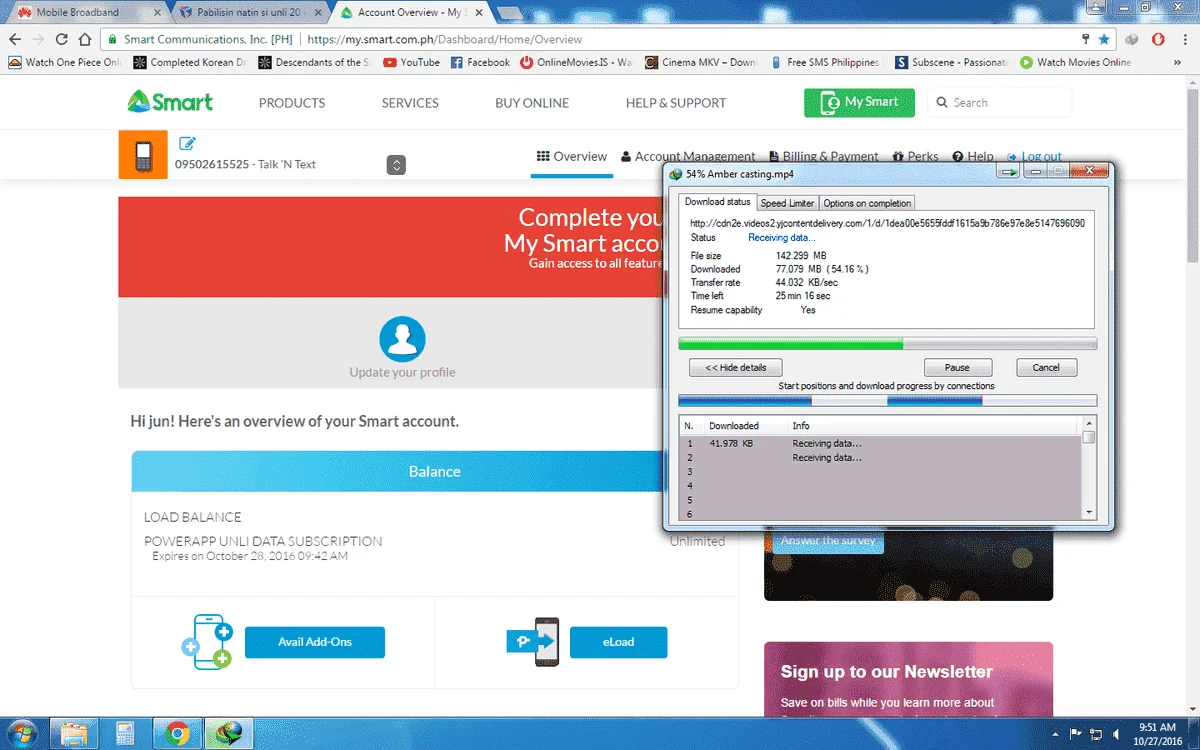Viewport: 1200px width, 750px height.
Task: Click the Opera extension icon in toolbar
Action: (x=1158, y=39)
